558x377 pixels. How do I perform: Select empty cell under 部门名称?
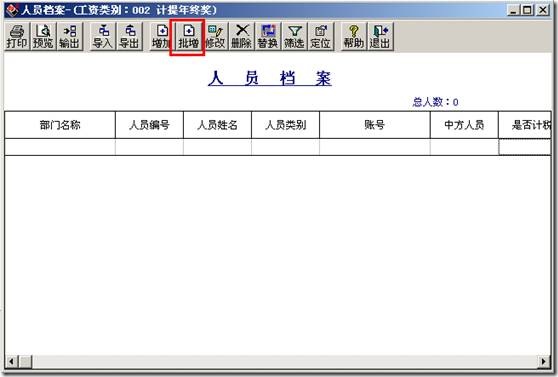[x=60, y=147]
